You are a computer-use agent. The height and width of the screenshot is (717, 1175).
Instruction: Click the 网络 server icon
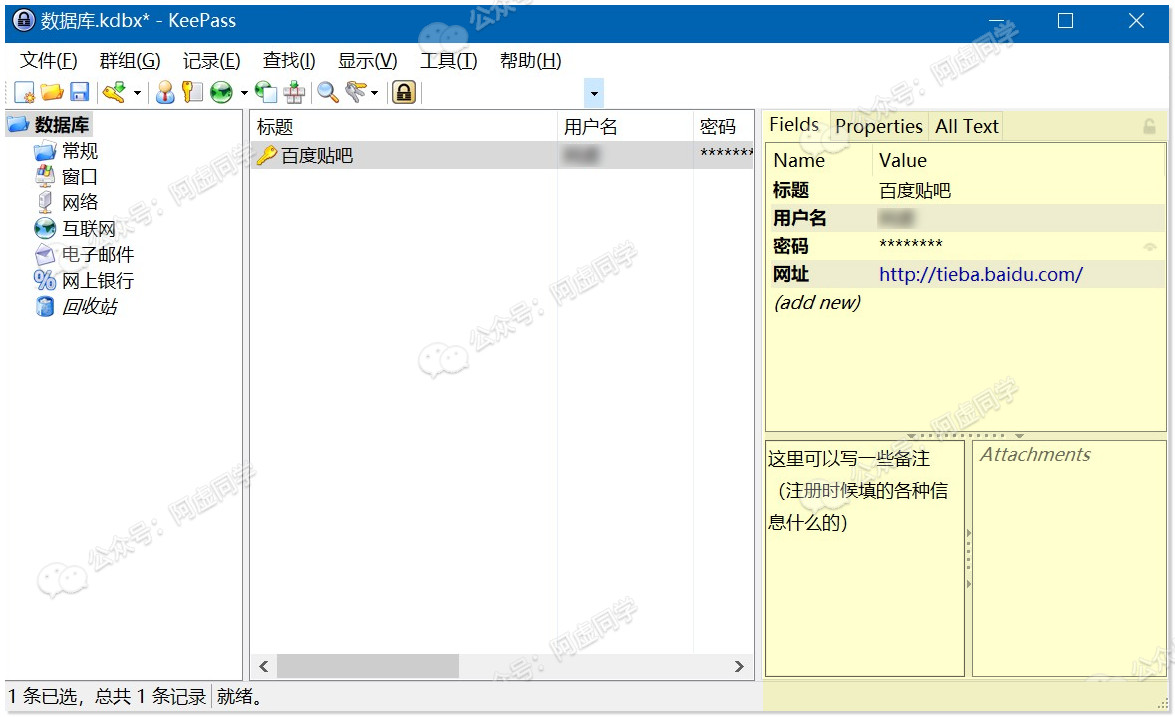[x=45, y=202]
